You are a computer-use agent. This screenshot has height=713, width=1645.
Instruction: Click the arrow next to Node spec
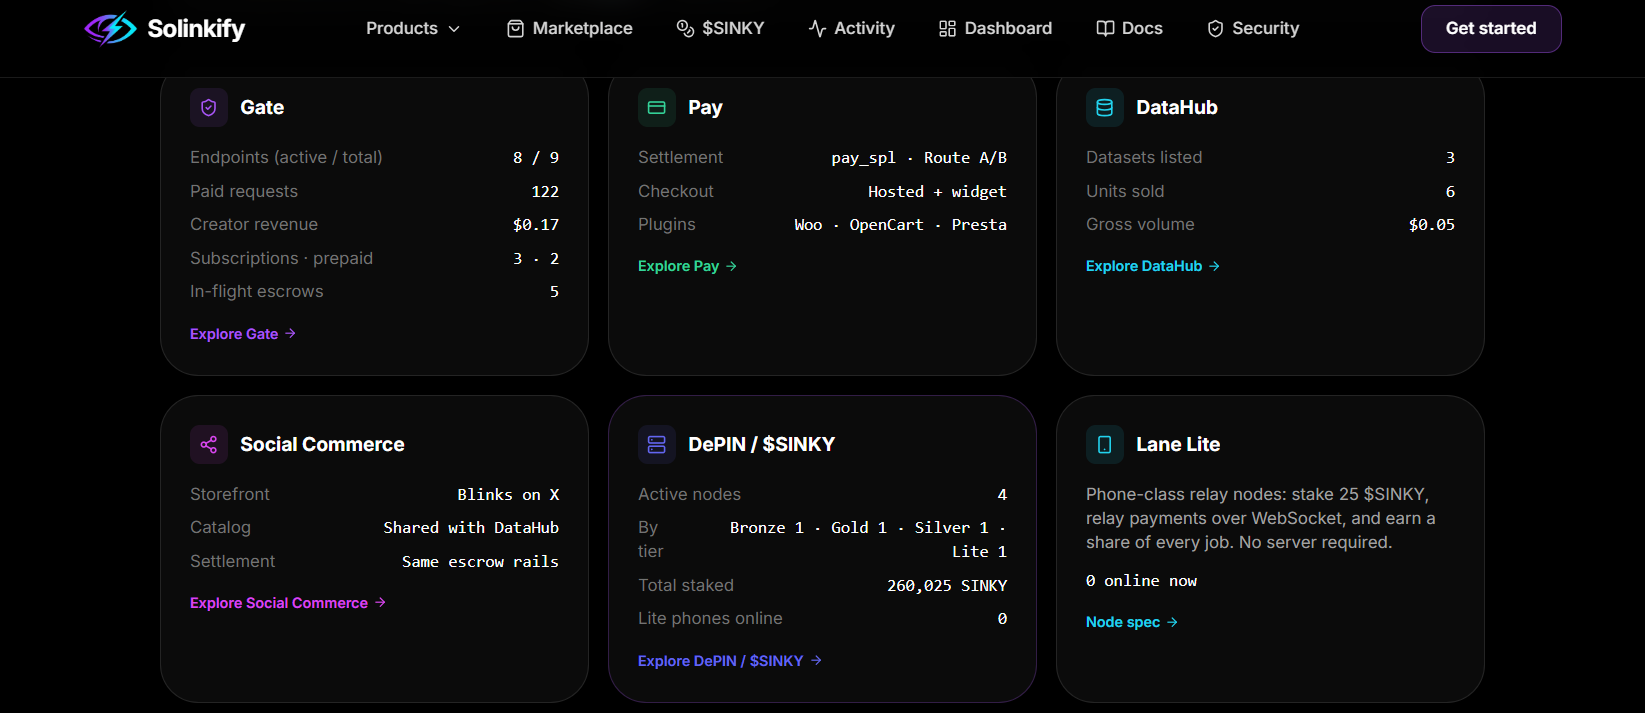point(1172,622)
